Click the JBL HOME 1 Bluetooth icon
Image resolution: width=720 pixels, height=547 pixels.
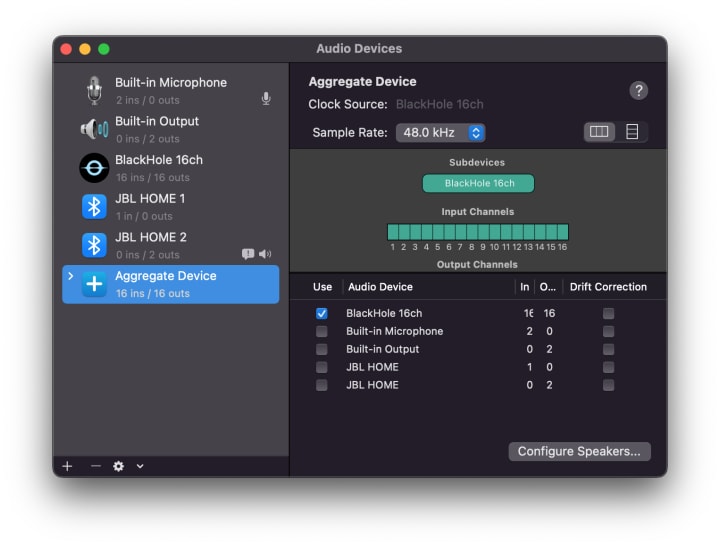pyautogui.click(x=94, y=207)
